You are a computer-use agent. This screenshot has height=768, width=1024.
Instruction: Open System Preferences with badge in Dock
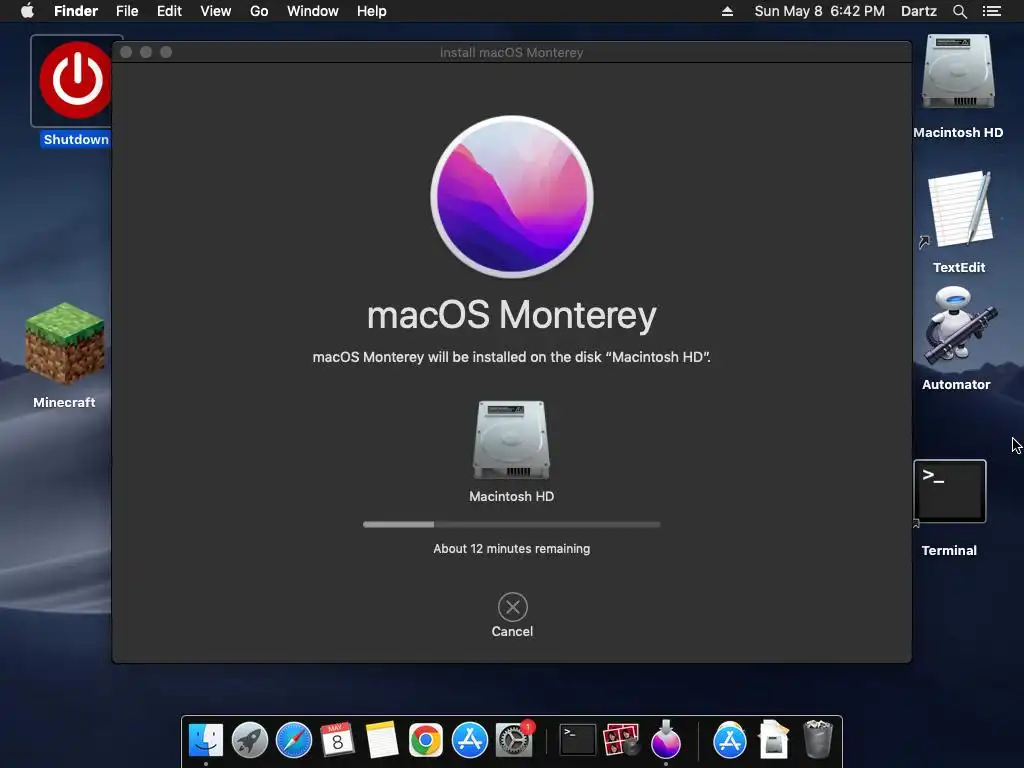click(x=514, y=740)
